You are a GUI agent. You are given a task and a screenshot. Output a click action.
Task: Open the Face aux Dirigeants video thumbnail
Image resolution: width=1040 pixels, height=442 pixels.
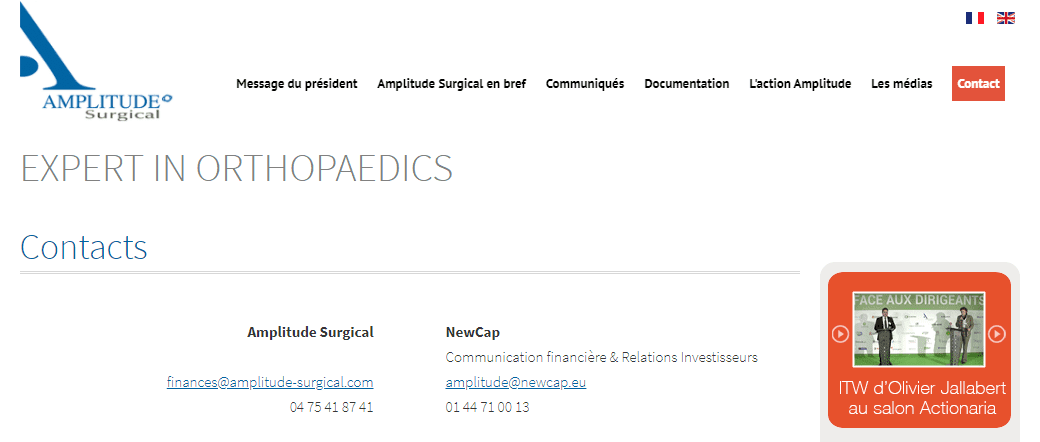coord(919,329)
